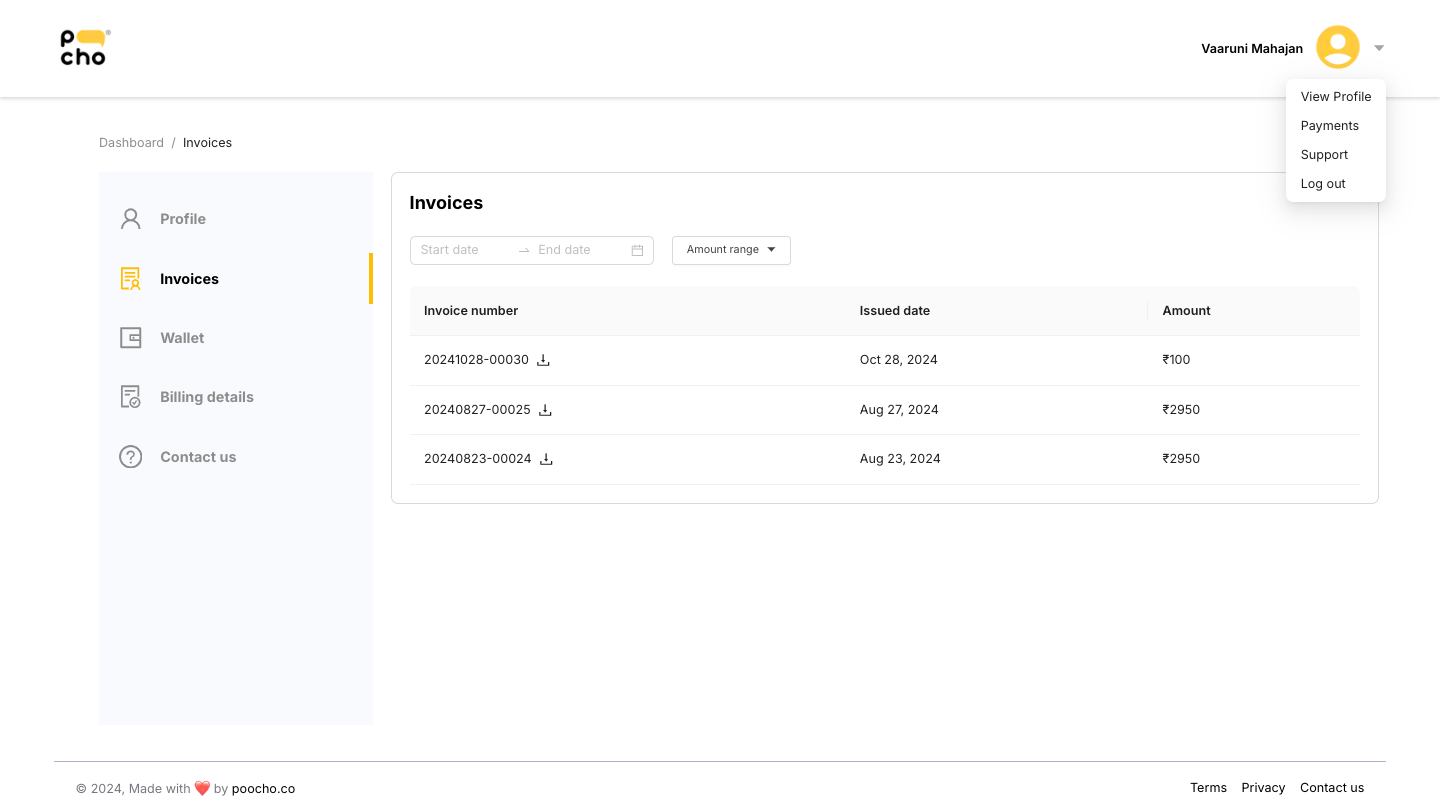The image size is (1440, 812).
Task: Choose Payments in the user menu
Action: pyautogui.click(x=1329, y=126)
